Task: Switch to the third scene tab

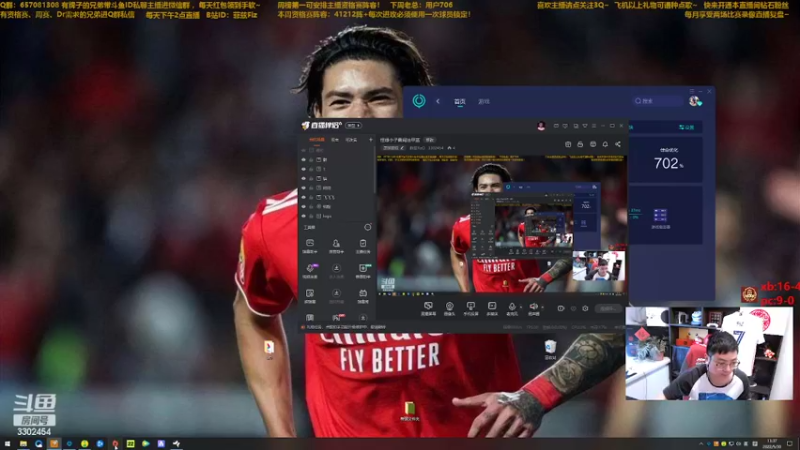Action: click(x=352, y=139)
